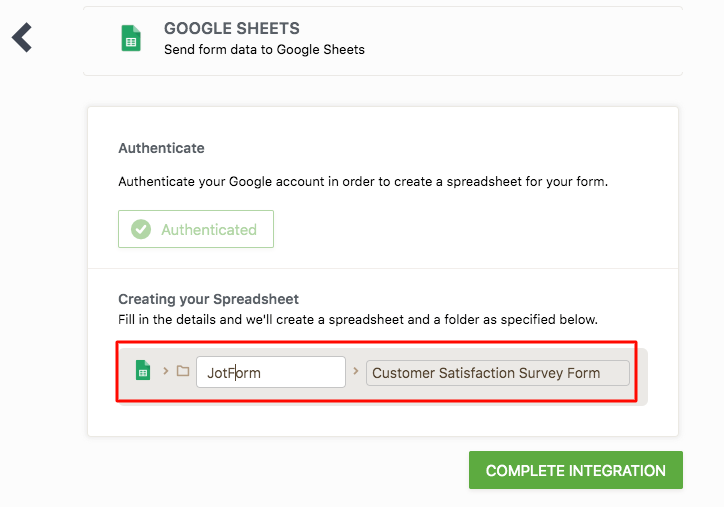Click the word 'Authenticated' label text

(209, 229)
